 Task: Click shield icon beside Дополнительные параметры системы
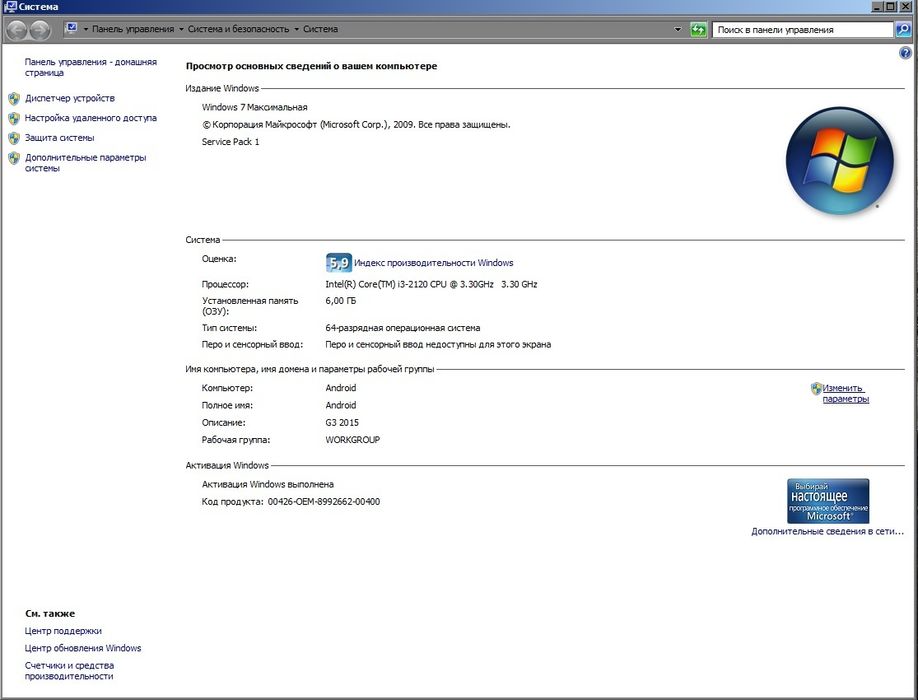coord(14,158)
